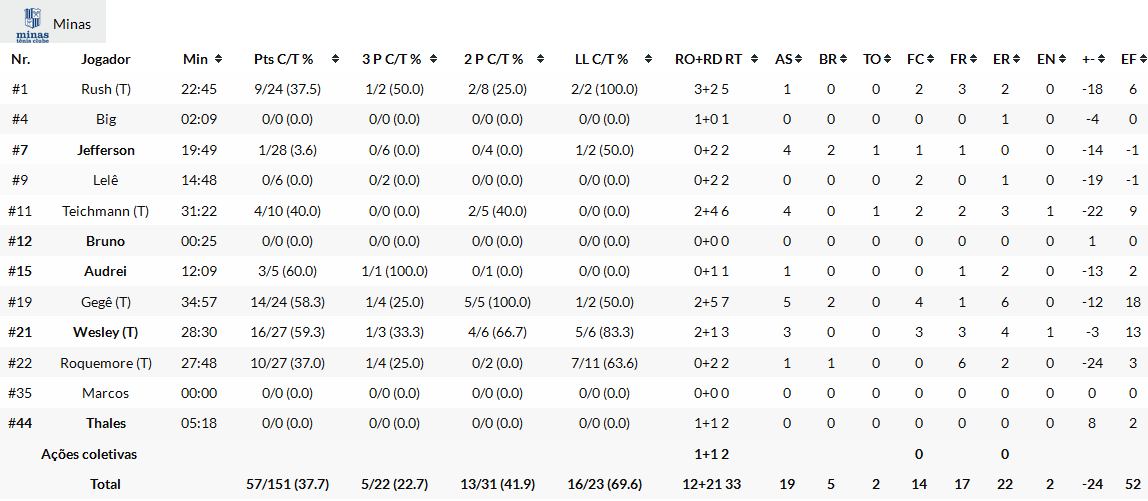Open player Thales link
The width and height of the screenshot is (1148, 501).
coord(106,423)
